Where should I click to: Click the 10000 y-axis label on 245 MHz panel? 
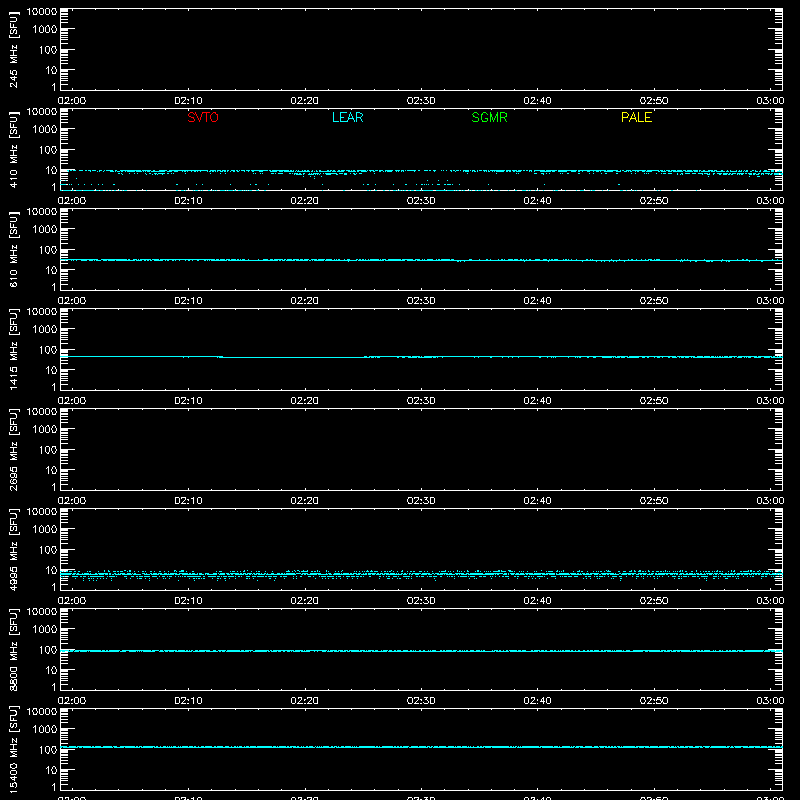click(x=42, y=12)
